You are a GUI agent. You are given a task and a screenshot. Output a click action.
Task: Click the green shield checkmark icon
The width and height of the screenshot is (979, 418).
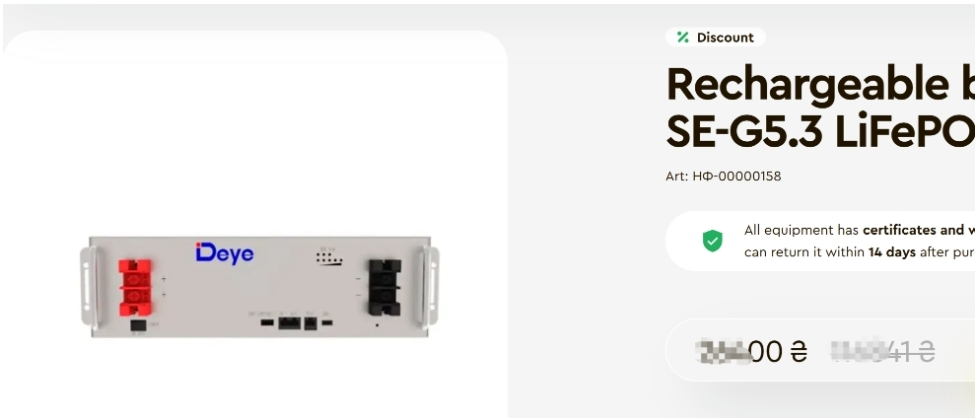click(712, 241)
